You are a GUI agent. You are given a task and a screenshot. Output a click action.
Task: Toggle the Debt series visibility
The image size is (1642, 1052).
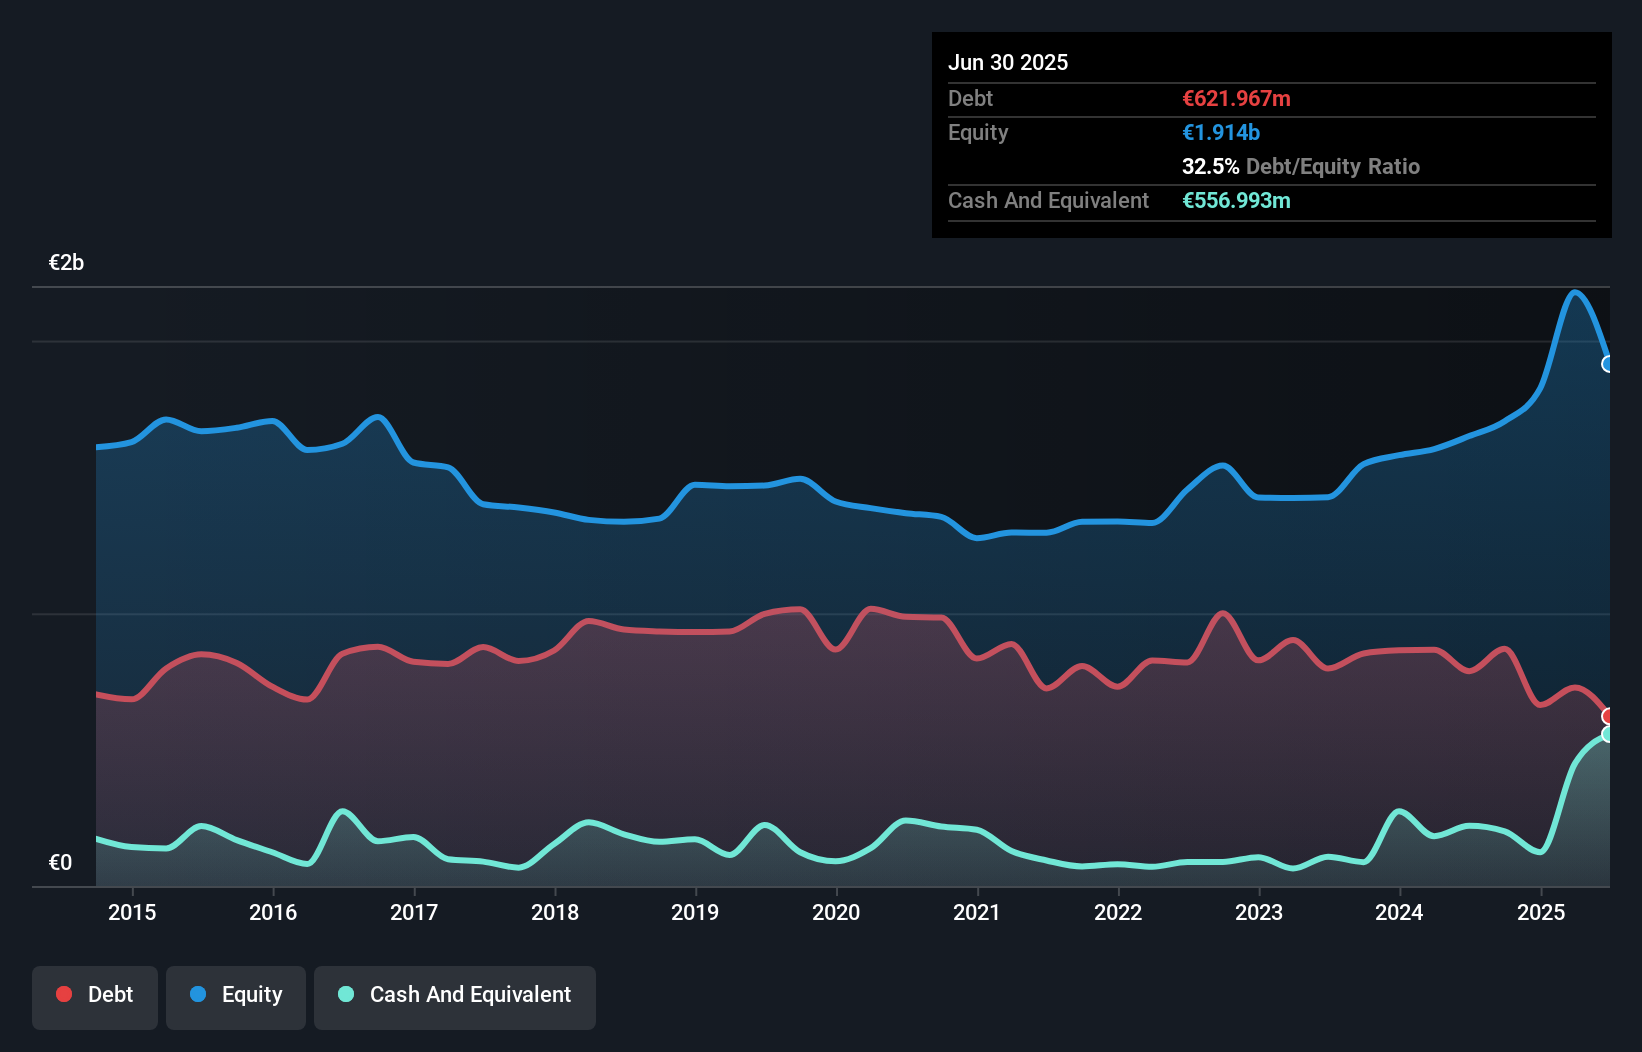coord(95,995)
